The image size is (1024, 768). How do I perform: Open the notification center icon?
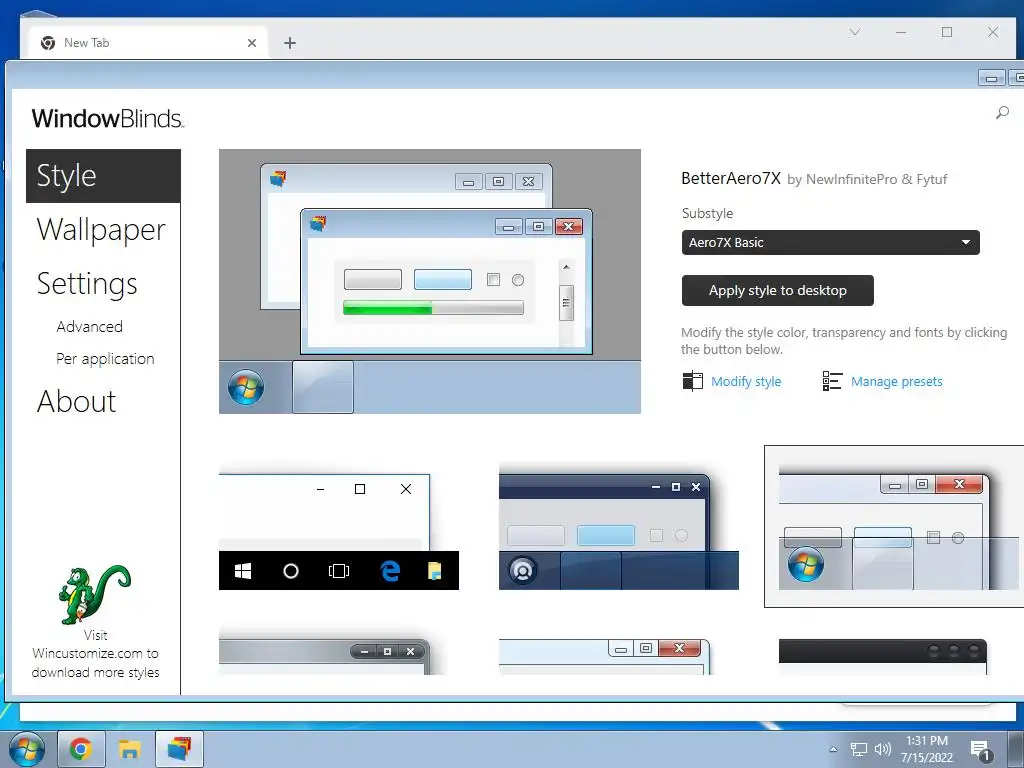pyautogui.click(x=981, y=750)
